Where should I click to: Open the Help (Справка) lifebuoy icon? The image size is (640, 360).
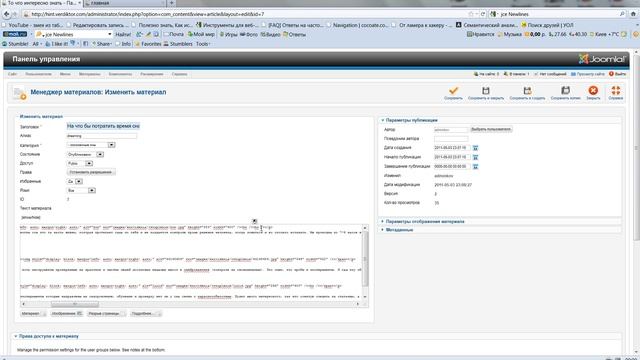click(x=616, y=90)
